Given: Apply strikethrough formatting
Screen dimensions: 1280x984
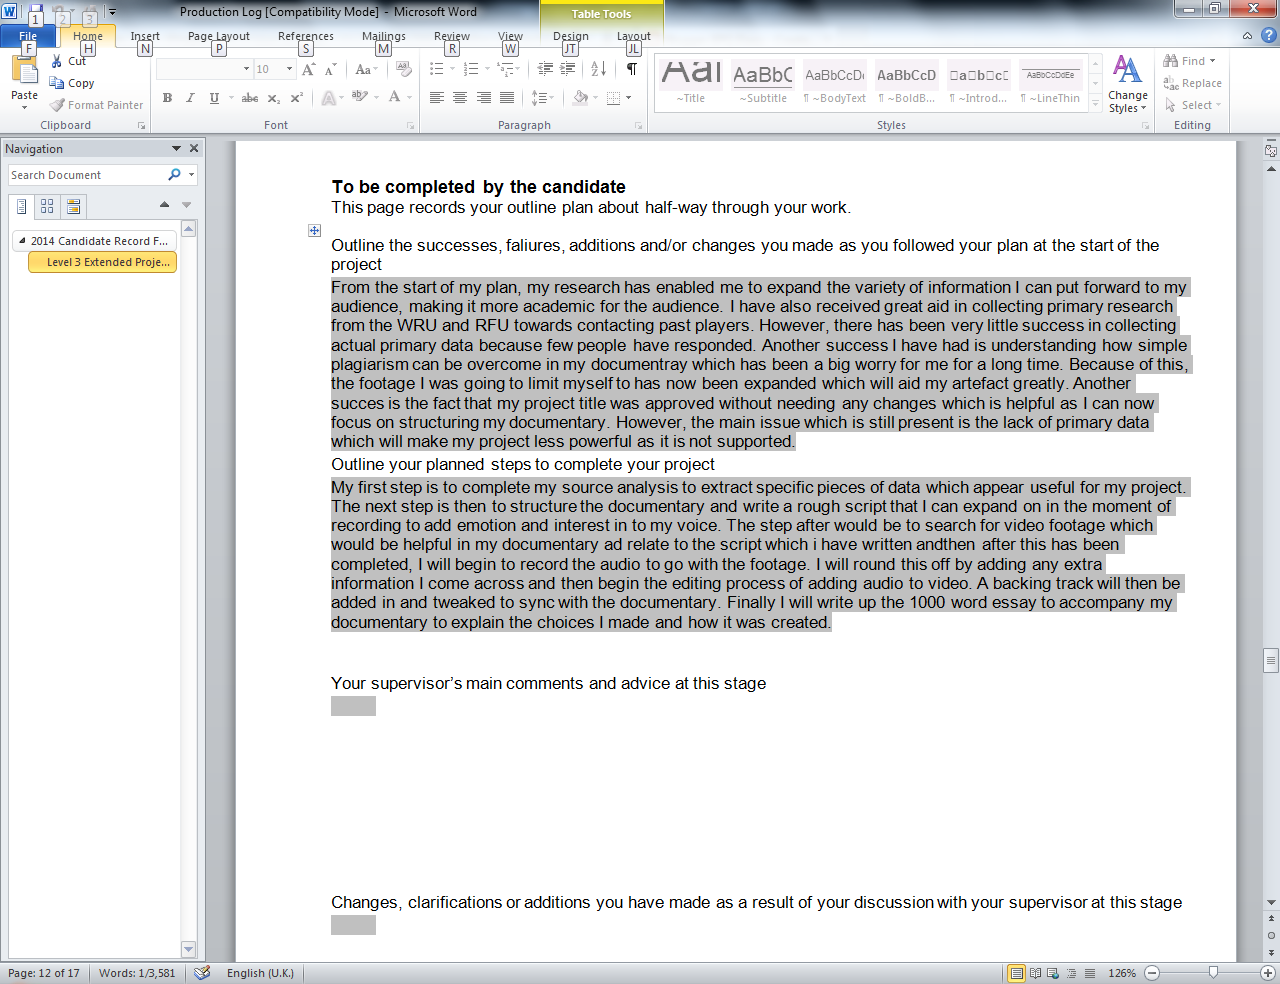Looking at the screenshot, I should tap(249, 98).
